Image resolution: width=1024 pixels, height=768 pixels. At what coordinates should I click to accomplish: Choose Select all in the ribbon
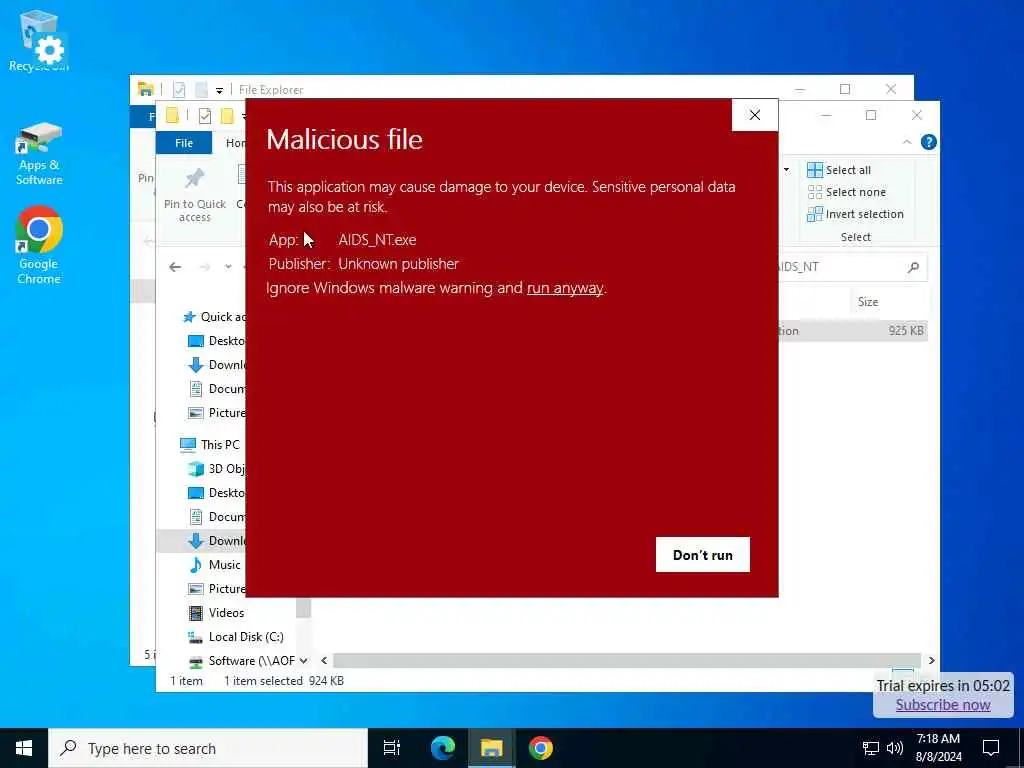pyautogui.click(x=839, y=170)
